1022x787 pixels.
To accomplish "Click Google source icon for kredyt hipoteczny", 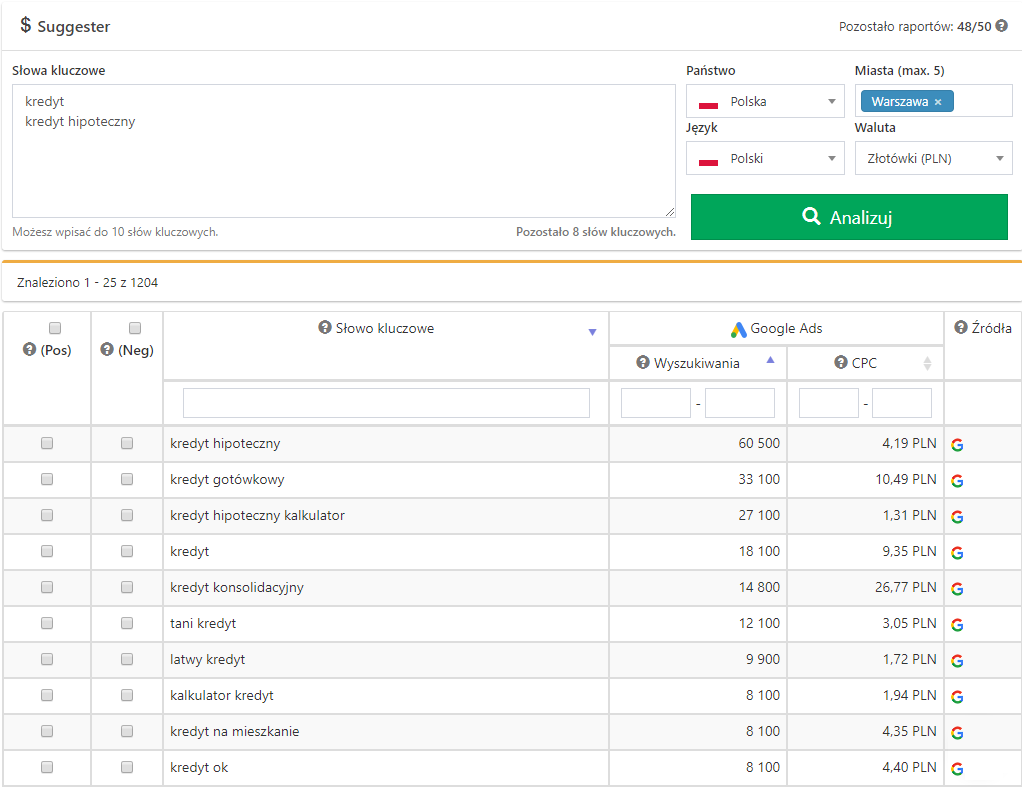I will click(x=957, y=445).
